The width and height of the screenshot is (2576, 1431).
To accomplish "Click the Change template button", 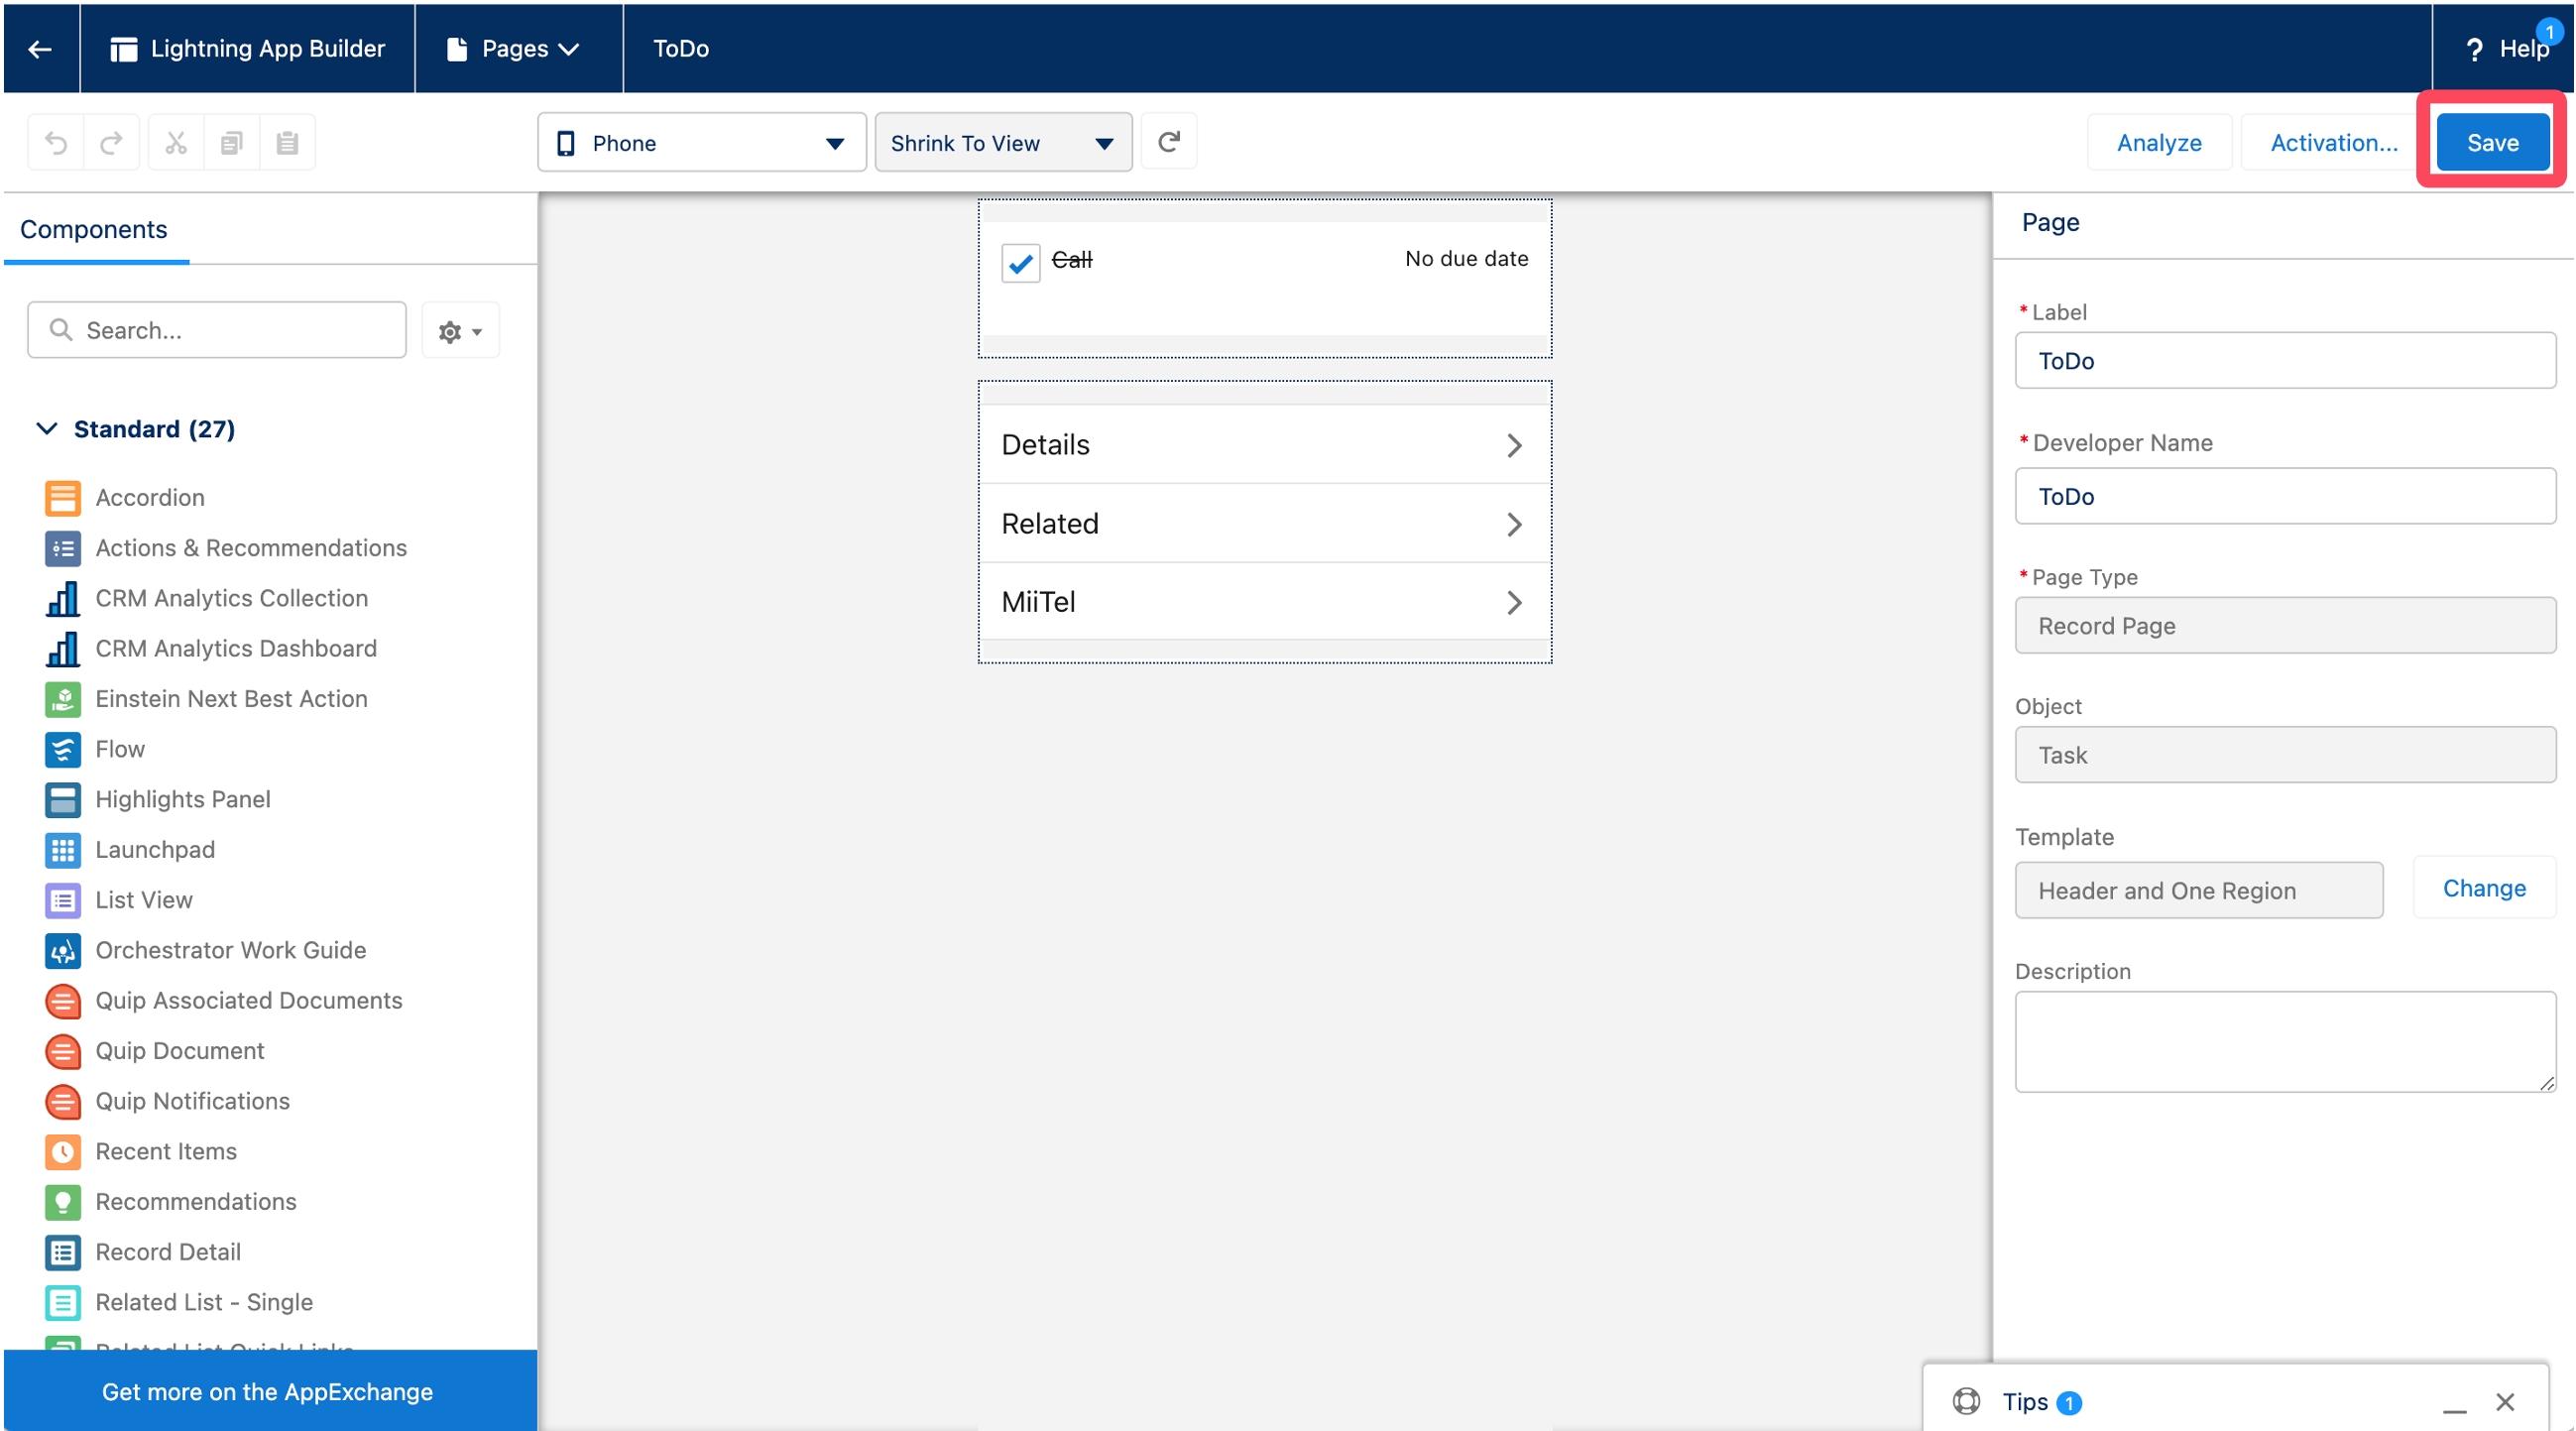I will click(2484, 888).
